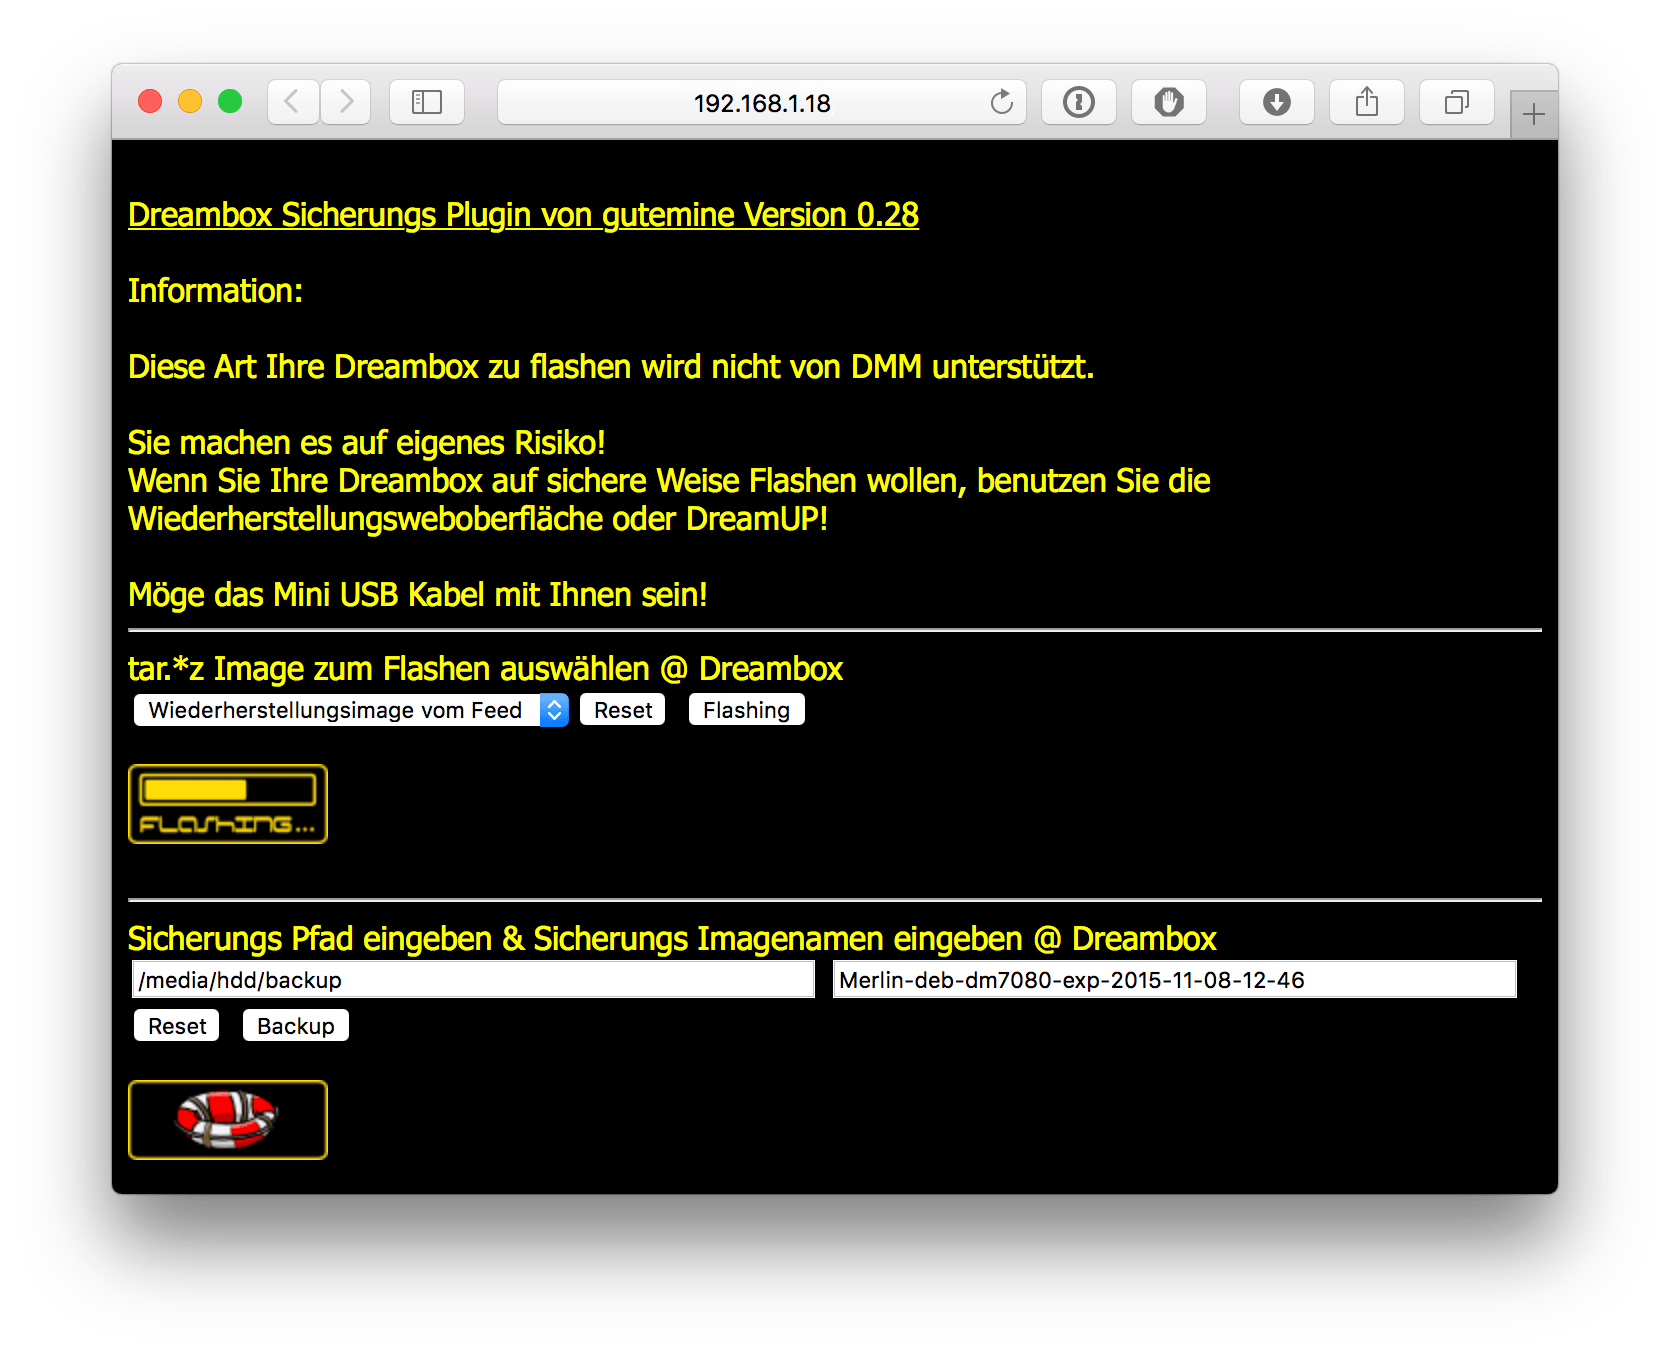Expand the Wiederherstellungsimage vom Feed dropdown
Viewport: 1670px width, 1354px height.
(x=351, y=710)
